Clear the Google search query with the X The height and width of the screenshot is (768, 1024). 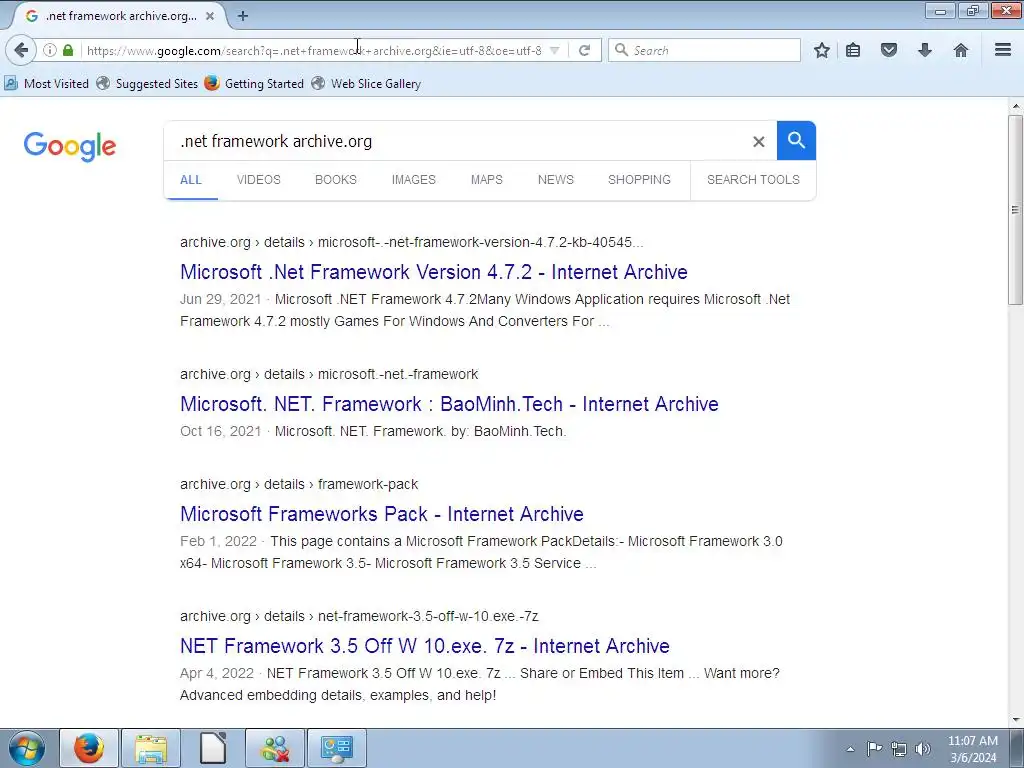[758, 141]
